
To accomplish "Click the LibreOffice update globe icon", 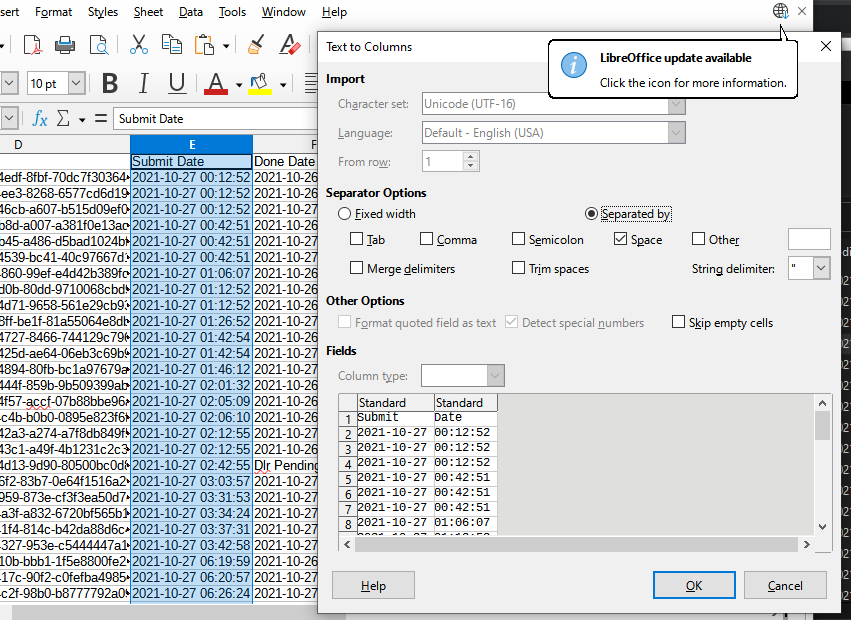I will pos(780,11).
